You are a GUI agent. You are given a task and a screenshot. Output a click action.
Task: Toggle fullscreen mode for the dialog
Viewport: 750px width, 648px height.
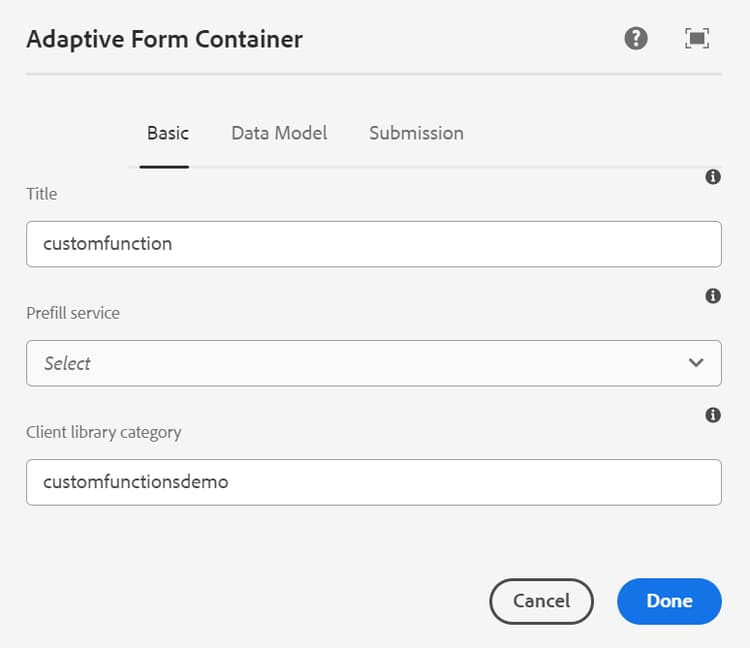[697, 39]
